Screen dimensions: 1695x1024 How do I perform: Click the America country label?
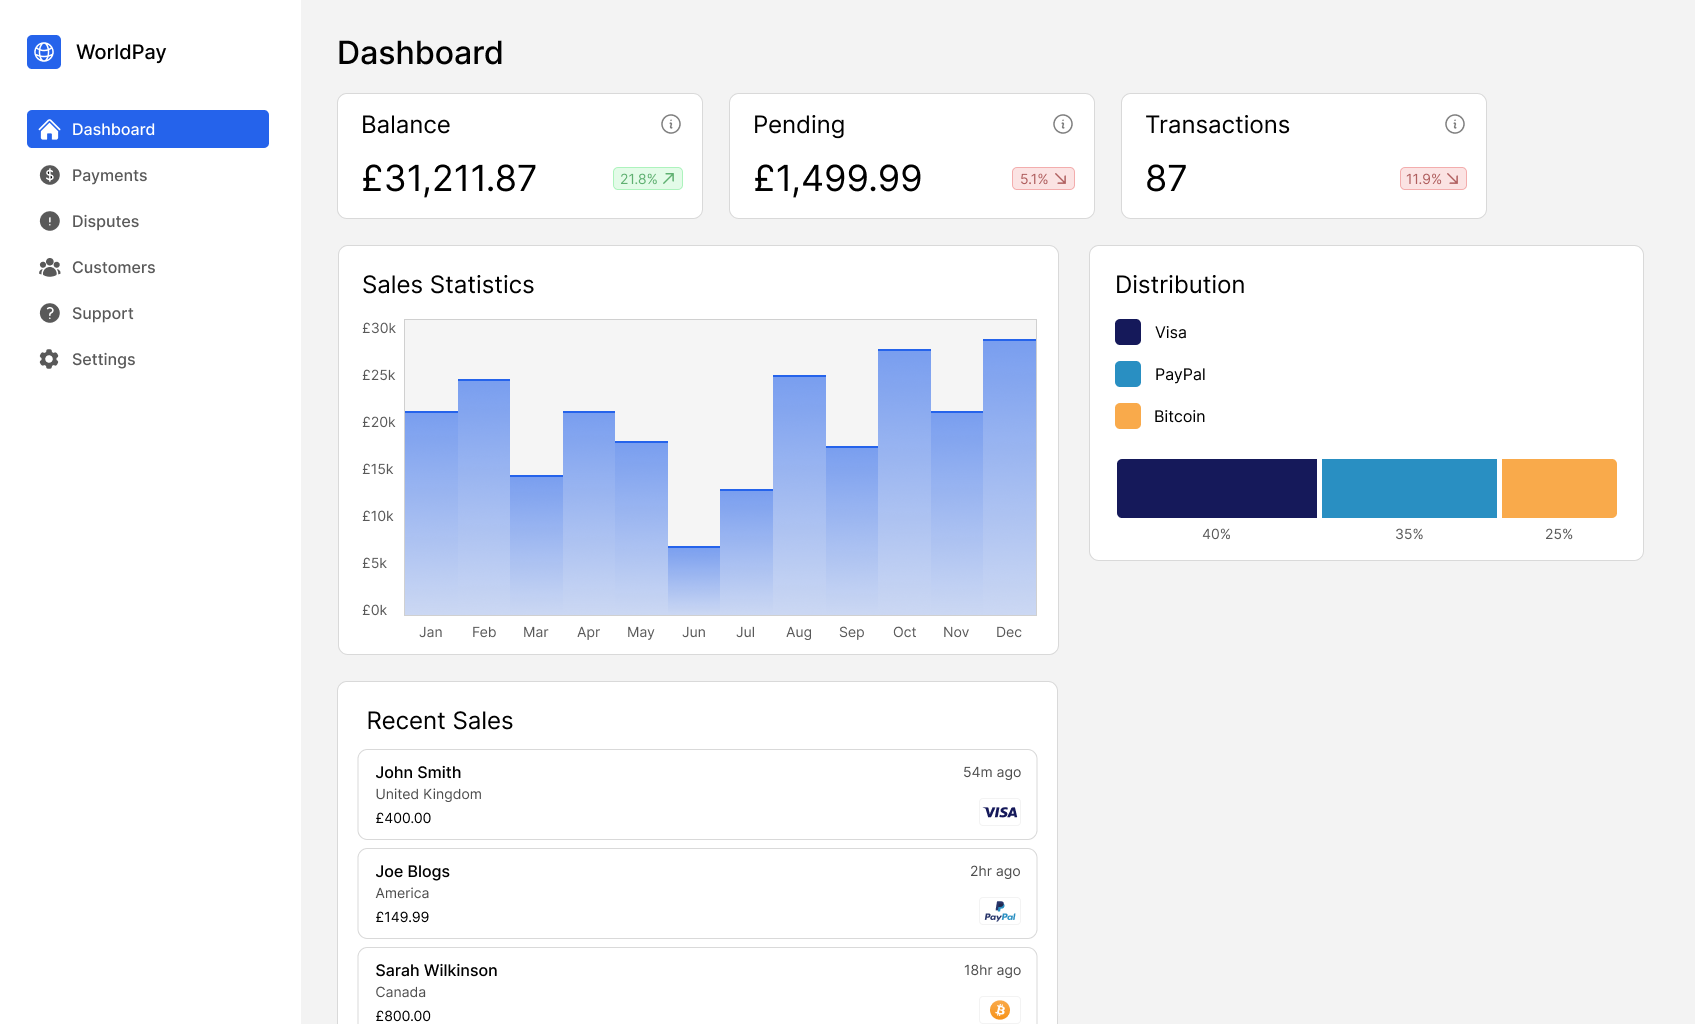coord(402,893)
